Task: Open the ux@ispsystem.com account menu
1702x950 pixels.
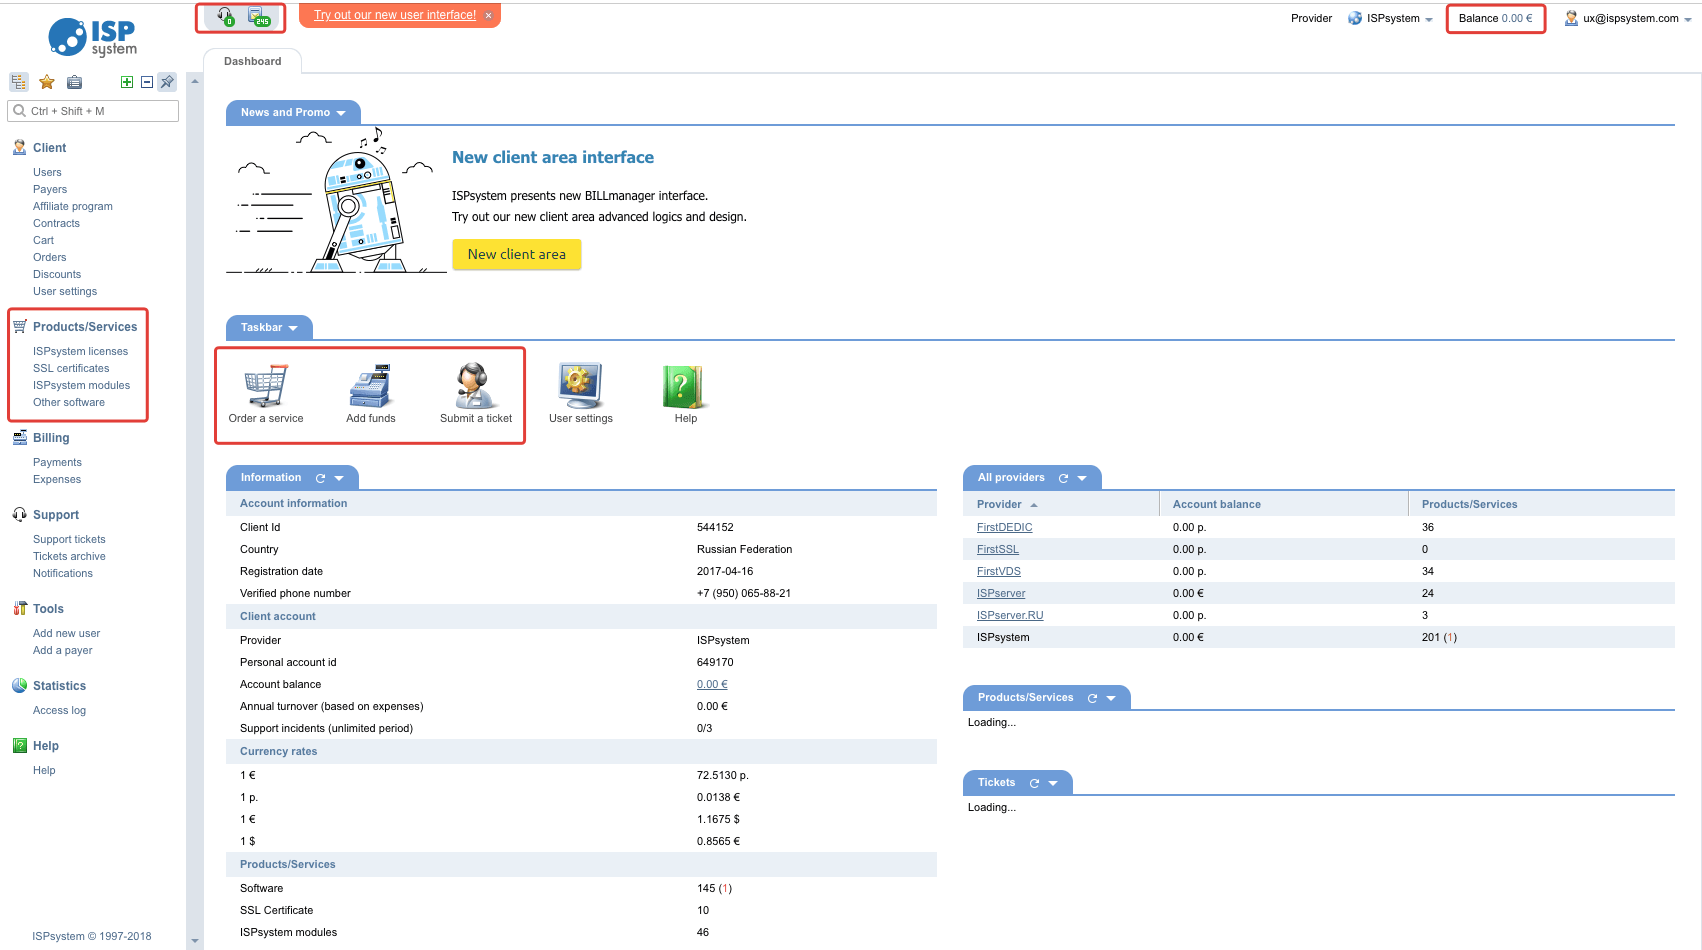Action: point(1628,18)
